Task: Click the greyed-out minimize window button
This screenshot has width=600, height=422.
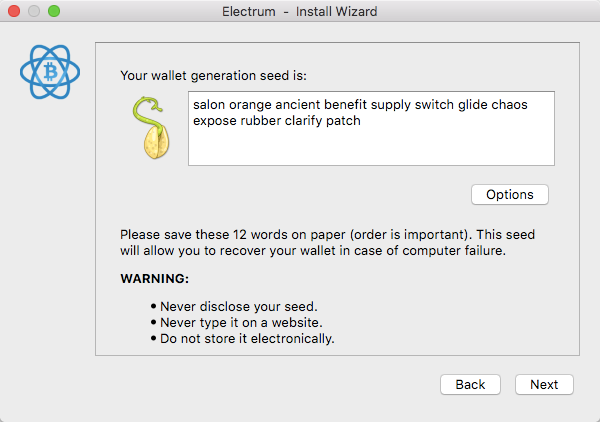Action: (x=34, y=11)
